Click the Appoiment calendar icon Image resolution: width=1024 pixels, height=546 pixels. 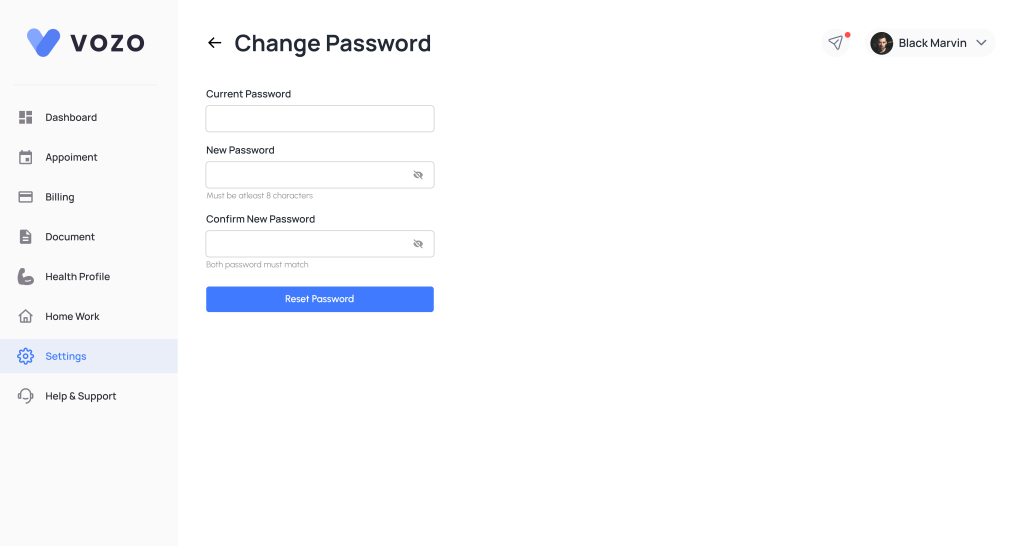26,157
